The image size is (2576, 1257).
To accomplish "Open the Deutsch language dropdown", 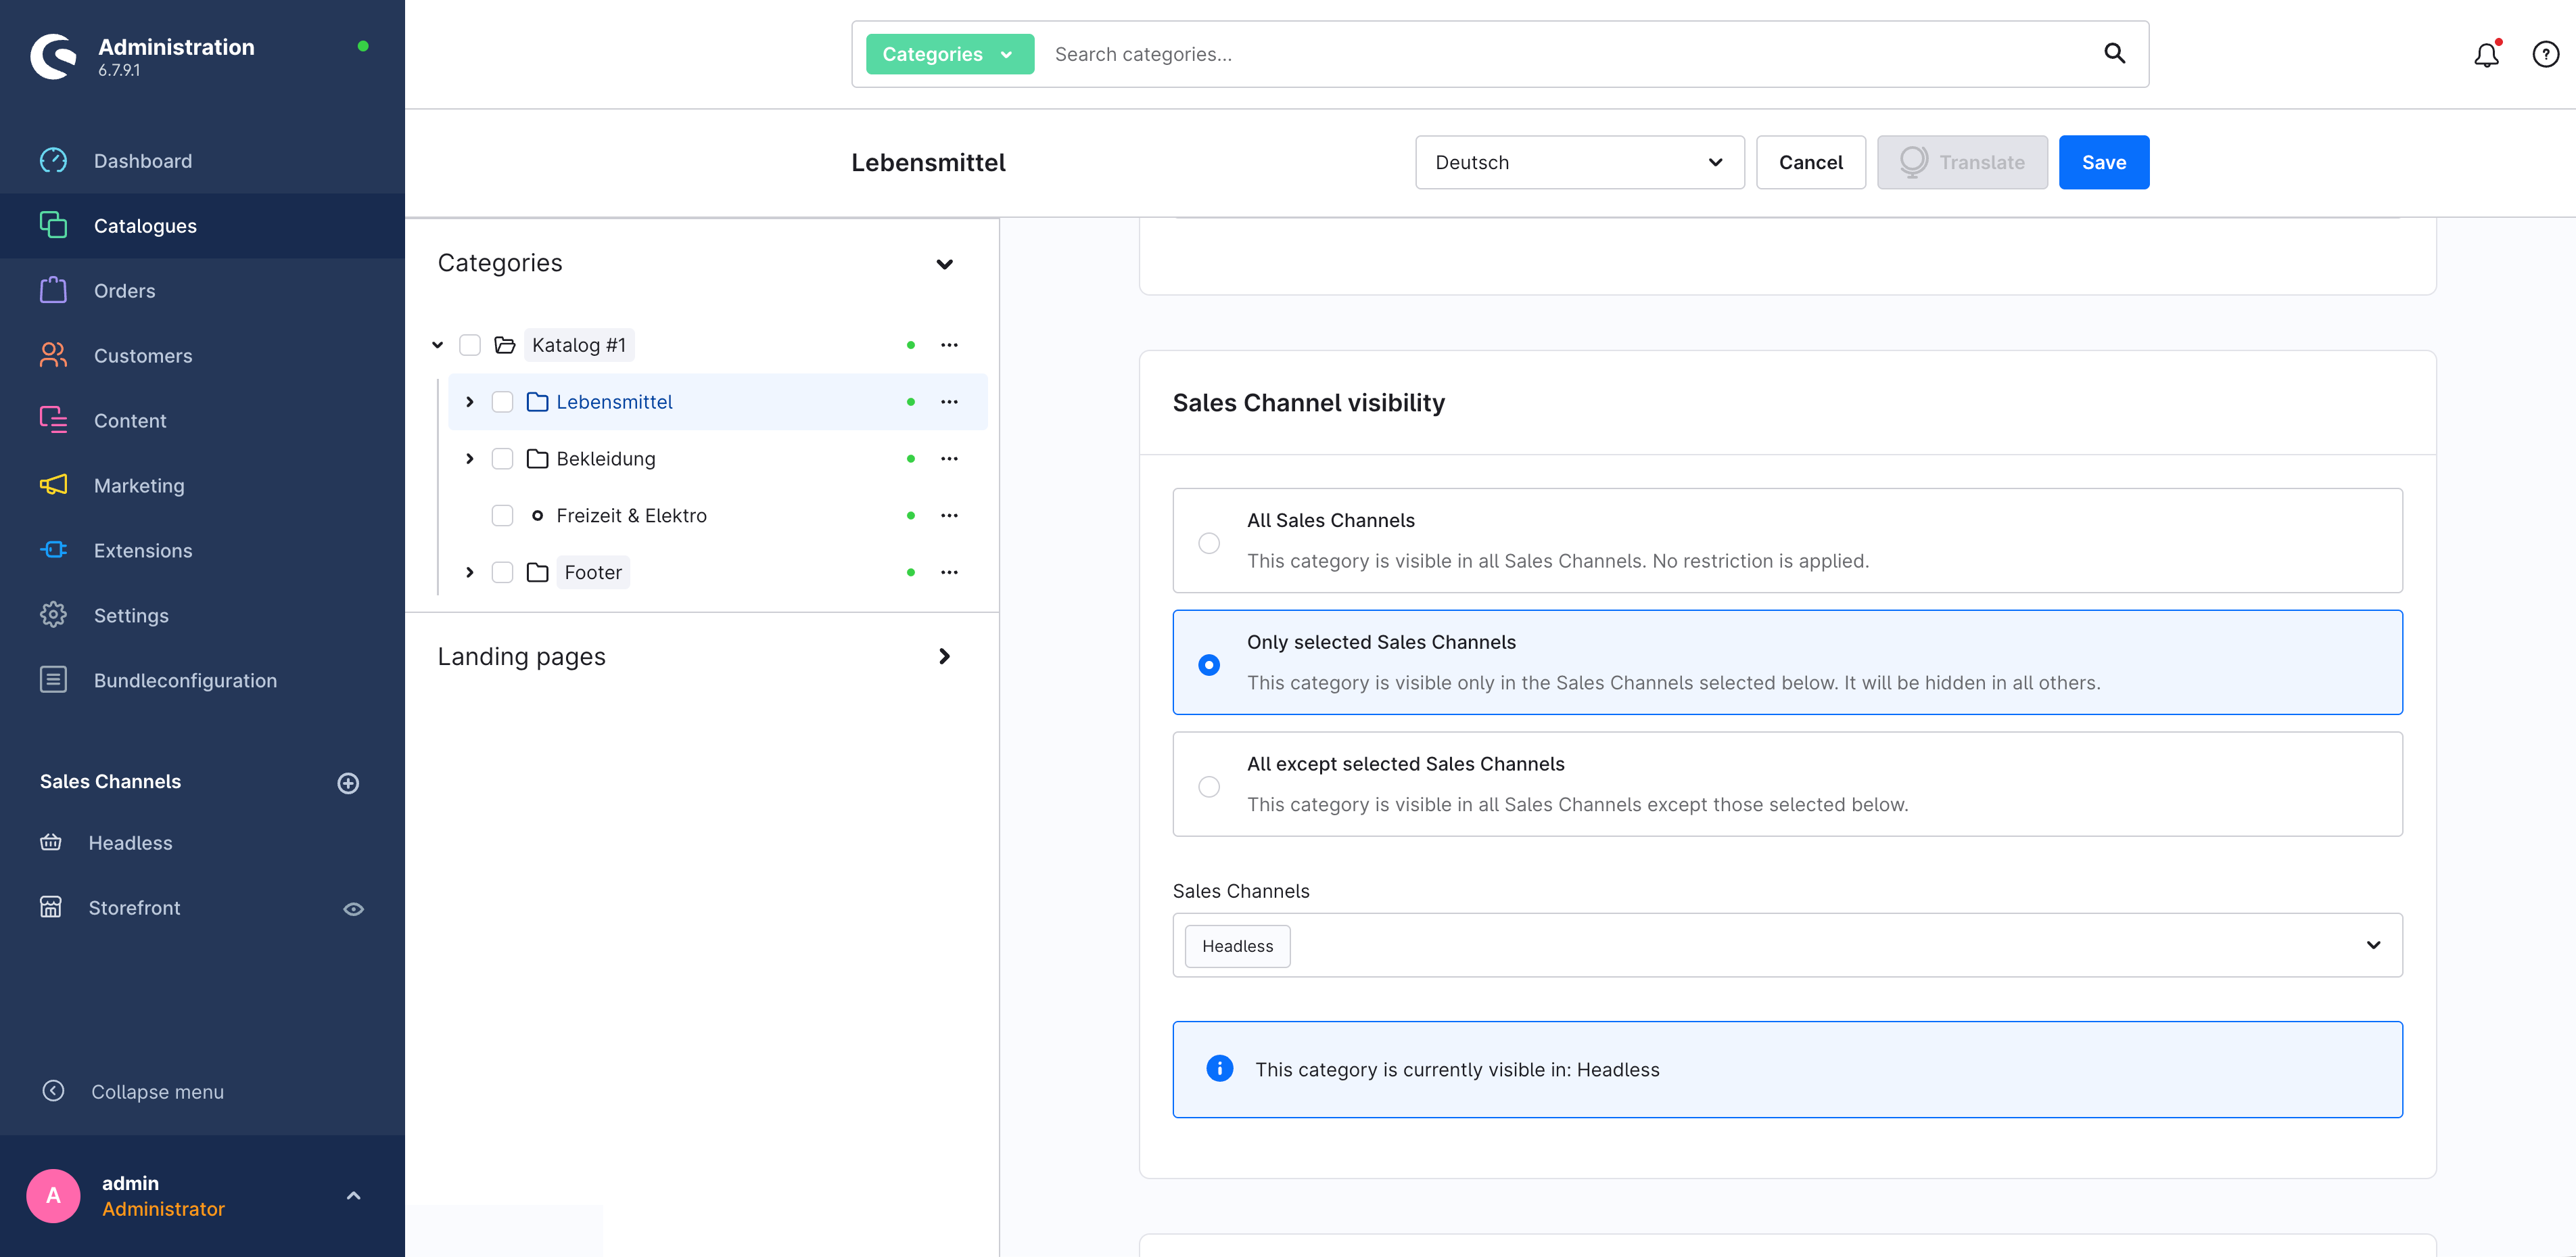I will (1579, 162).
